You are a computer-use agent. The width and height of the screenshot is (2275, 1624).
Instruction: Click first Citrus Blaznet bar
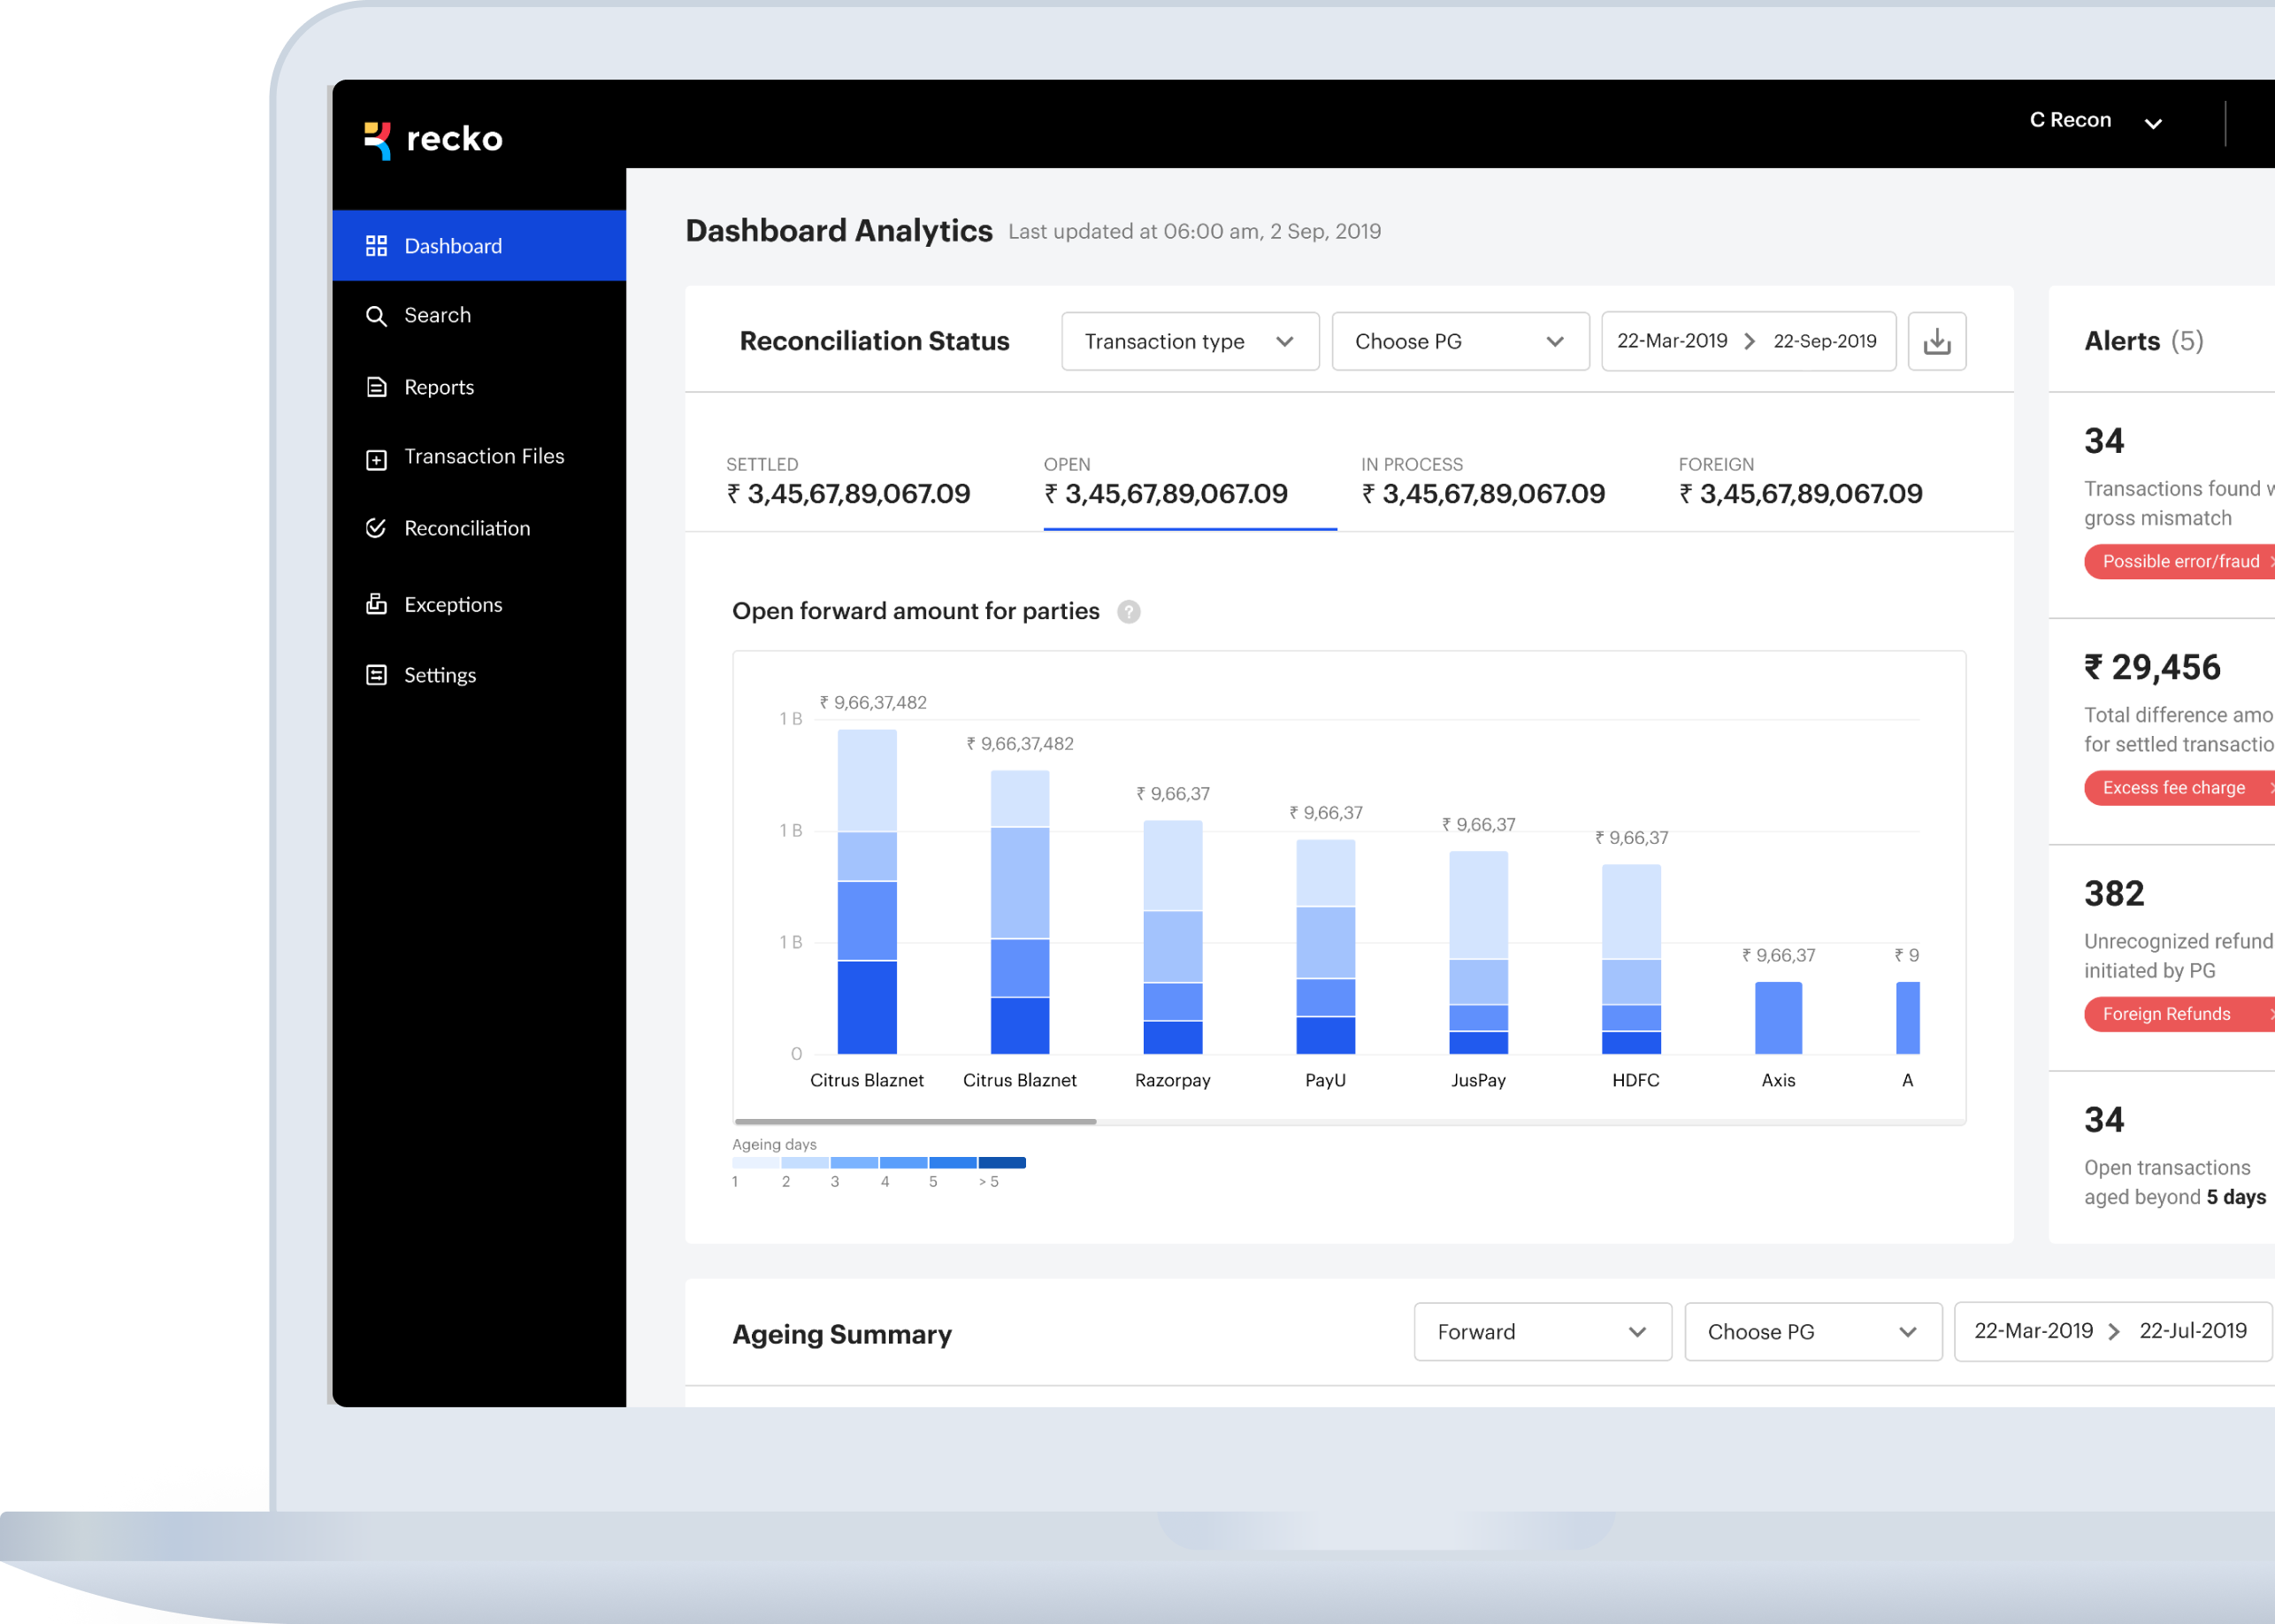click(867, 891)
